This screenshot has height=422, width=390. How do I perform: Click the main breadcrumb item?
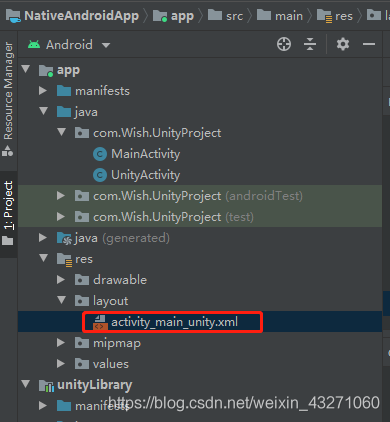tap(280, 16)
